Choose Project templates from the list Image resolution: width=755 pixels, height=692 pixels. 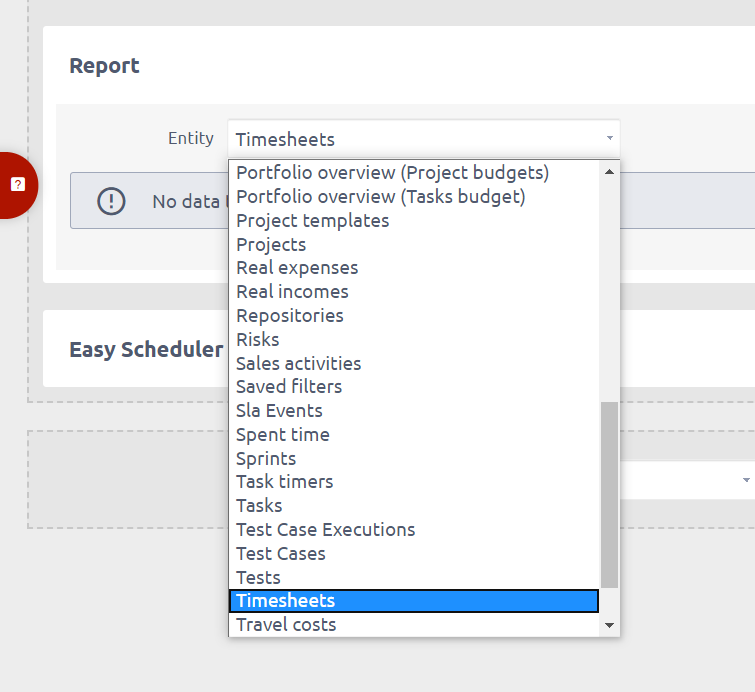point(312,221)
